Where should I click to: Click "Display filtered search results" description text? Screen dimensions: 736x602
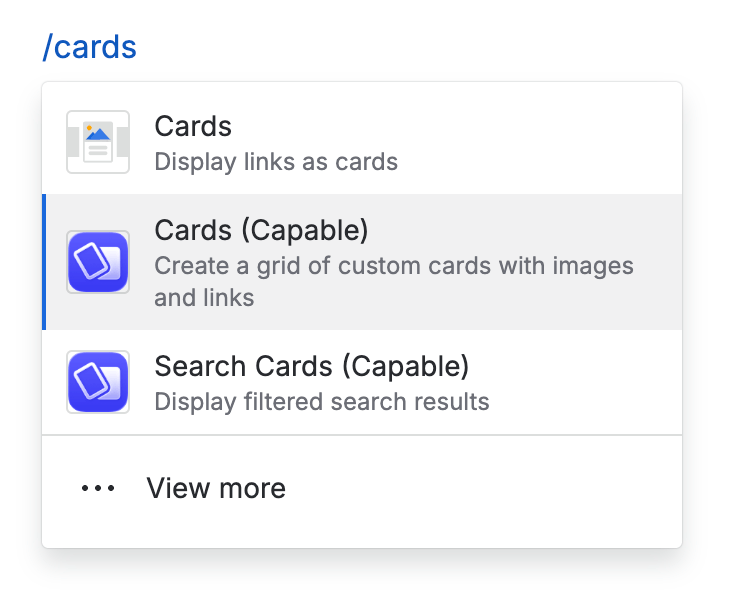tap(321, 402)
